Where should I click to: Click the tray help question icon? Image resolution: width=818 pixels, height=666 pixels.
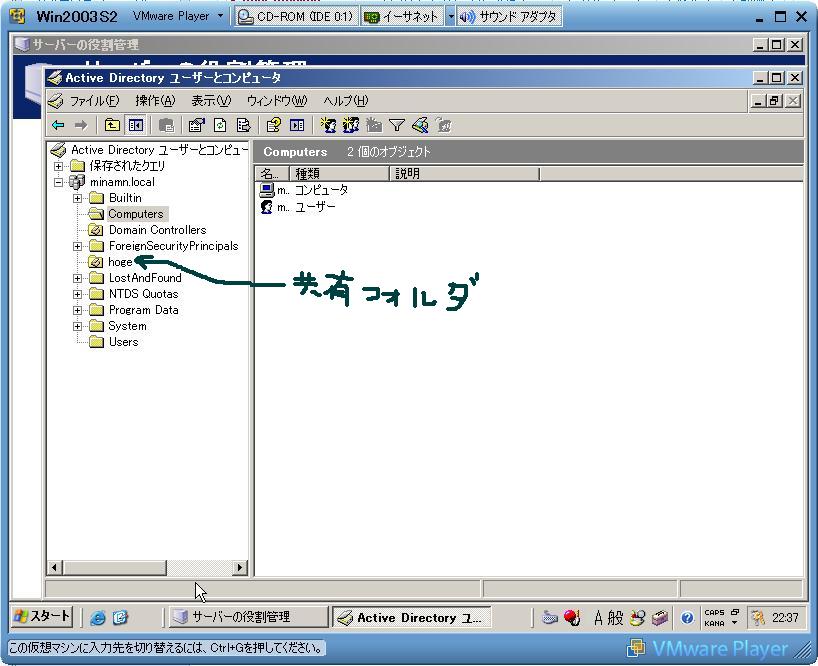pyautogui.click(x=687, y=618)
